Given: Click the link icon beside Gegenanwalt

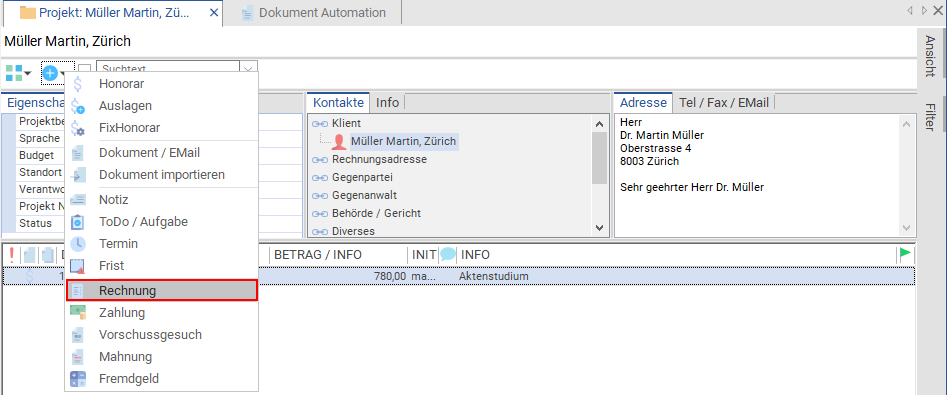Looking at the screenshot, I should pos(319,196).
